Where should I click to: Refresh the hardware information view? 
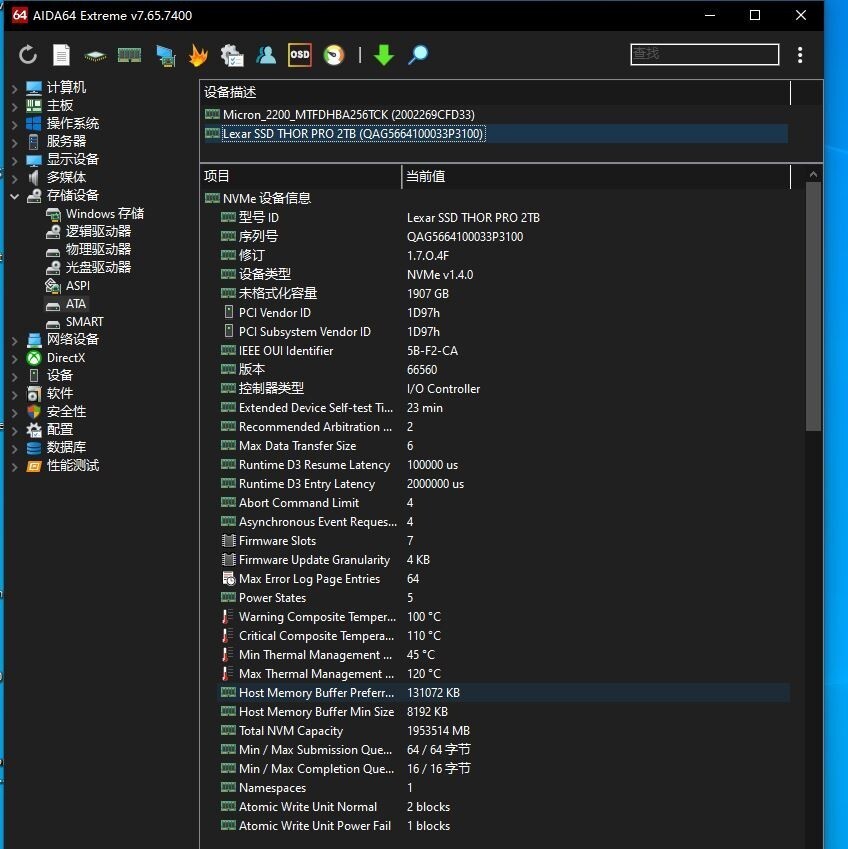[x=27, y=54]
